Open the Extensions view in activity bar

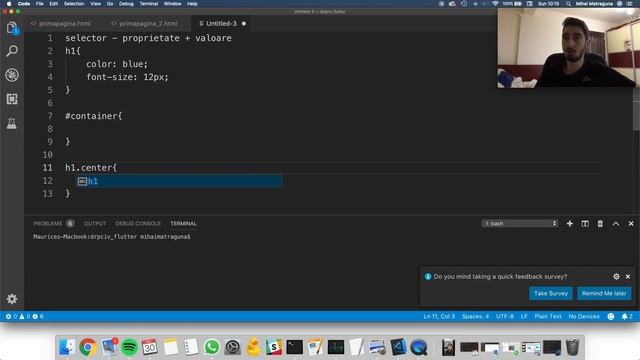pyautogui.click(x=12, y=99)
